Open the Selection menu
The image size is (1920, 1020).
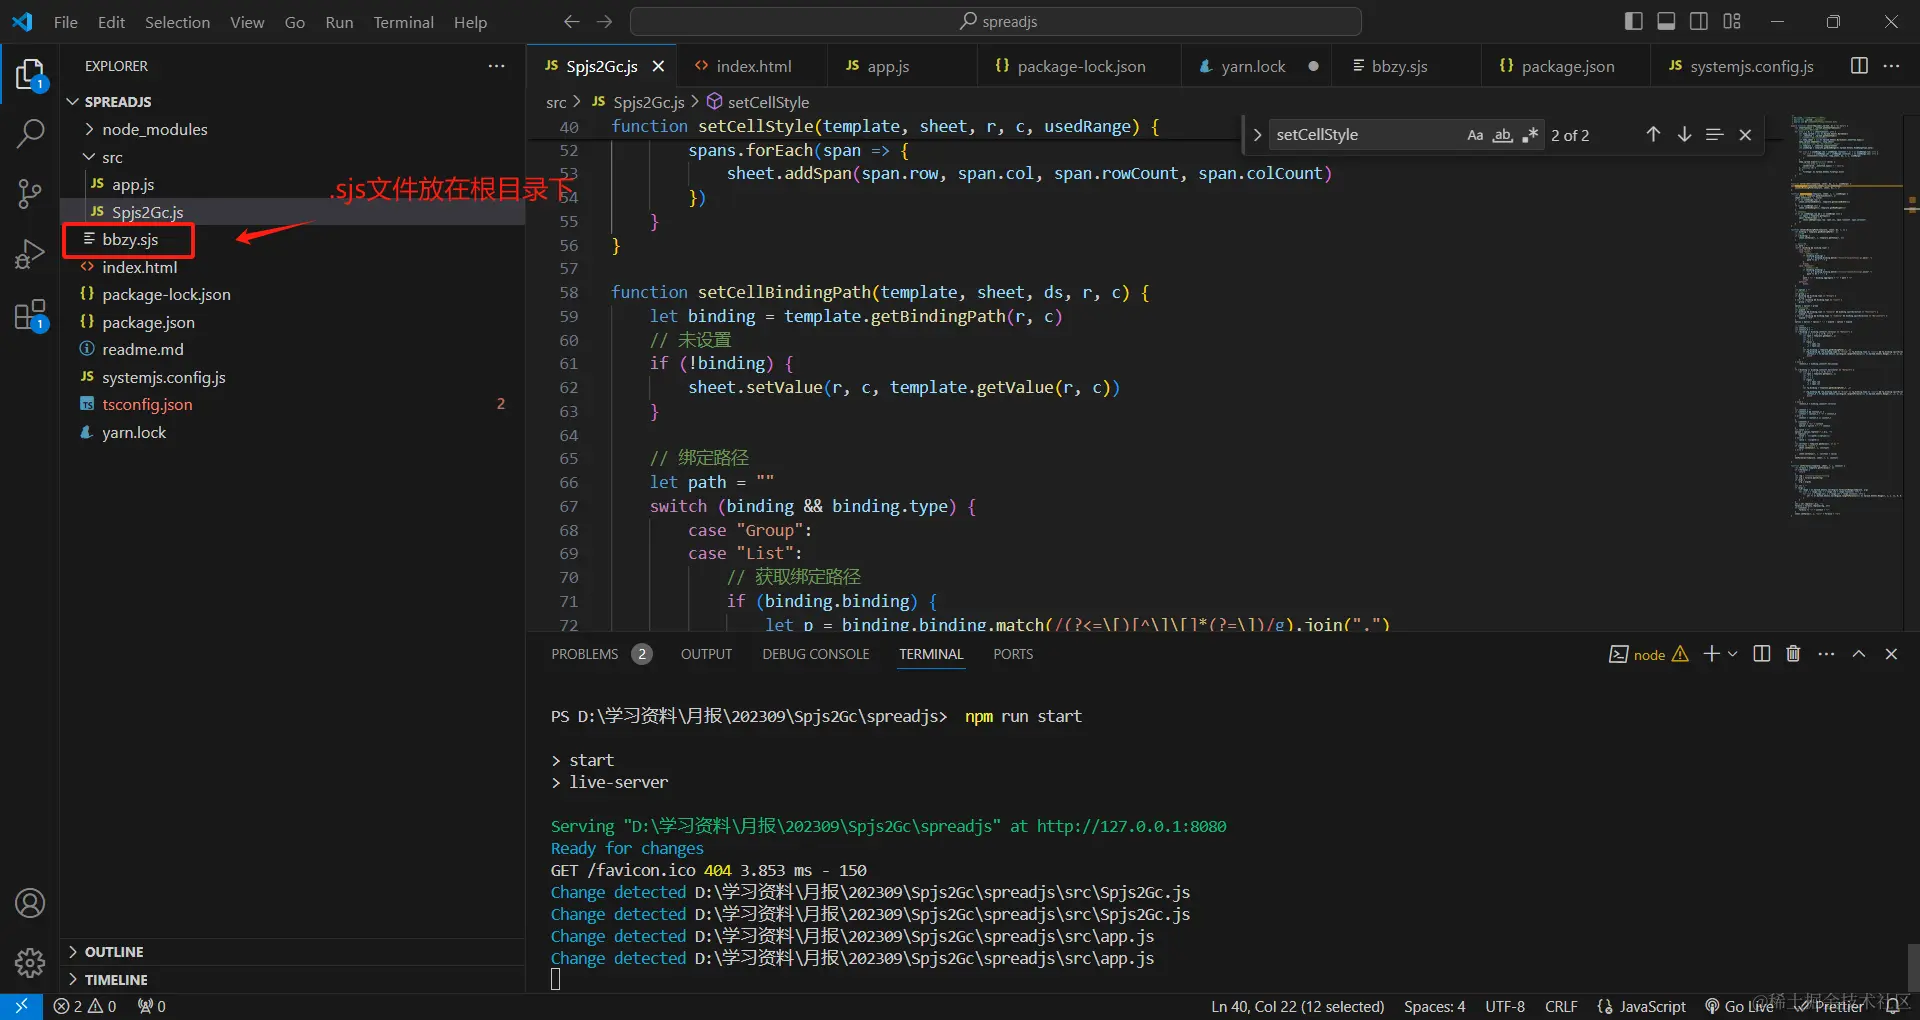click(177, 22)
